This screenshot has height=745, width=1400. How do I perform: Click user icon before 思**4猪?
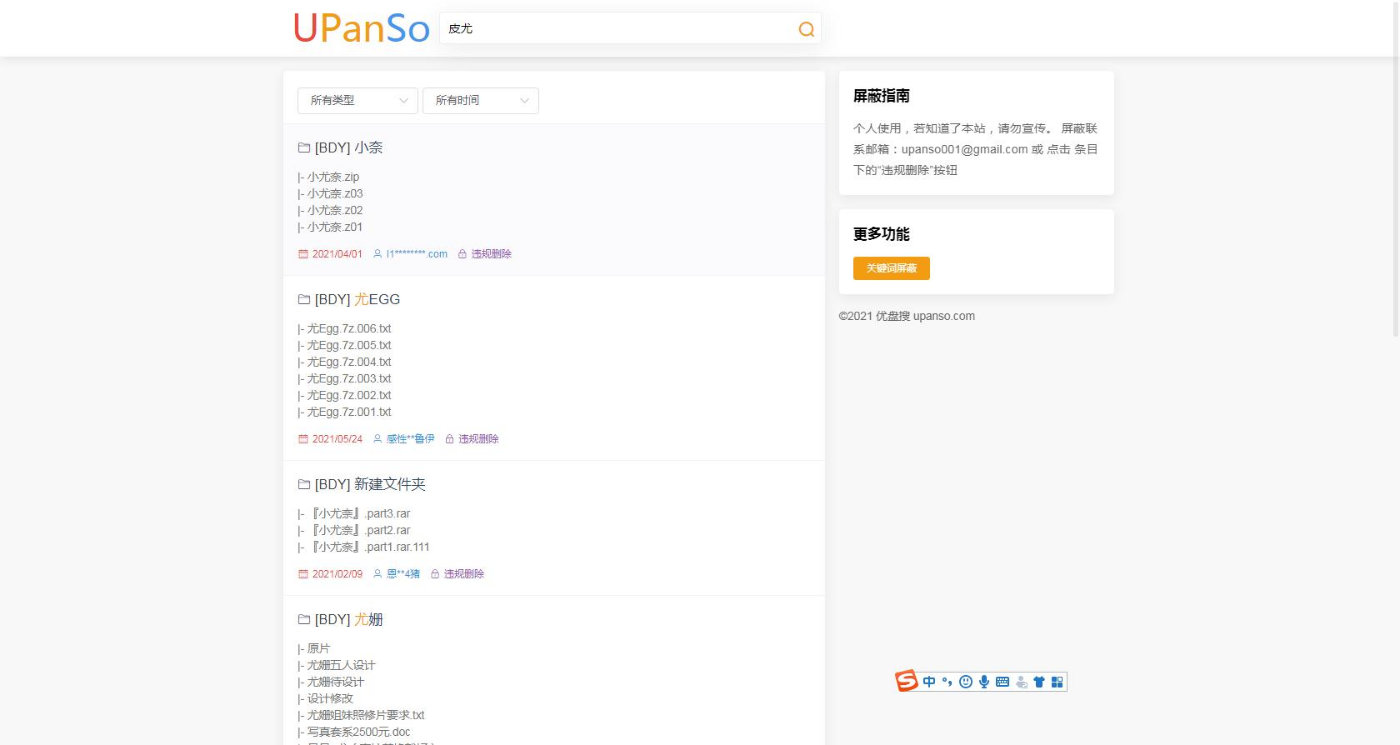click(x=377, y=574)
